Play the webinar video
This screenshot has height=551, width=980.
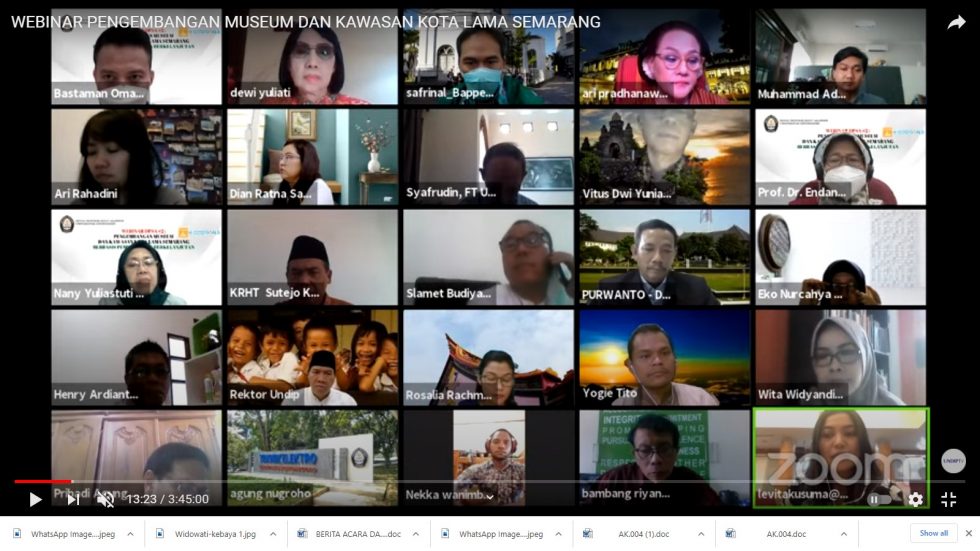coord(35,499)
